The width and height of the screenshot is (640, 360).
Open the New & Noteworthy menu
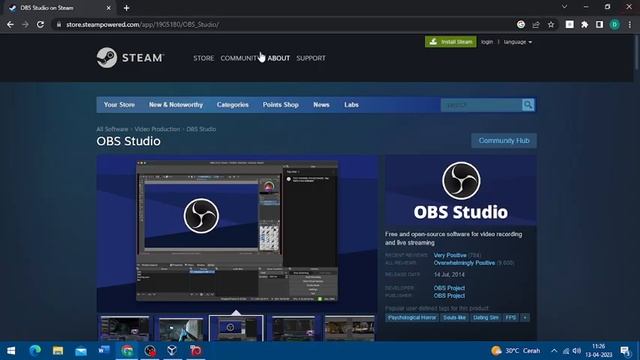coord(176,105)
